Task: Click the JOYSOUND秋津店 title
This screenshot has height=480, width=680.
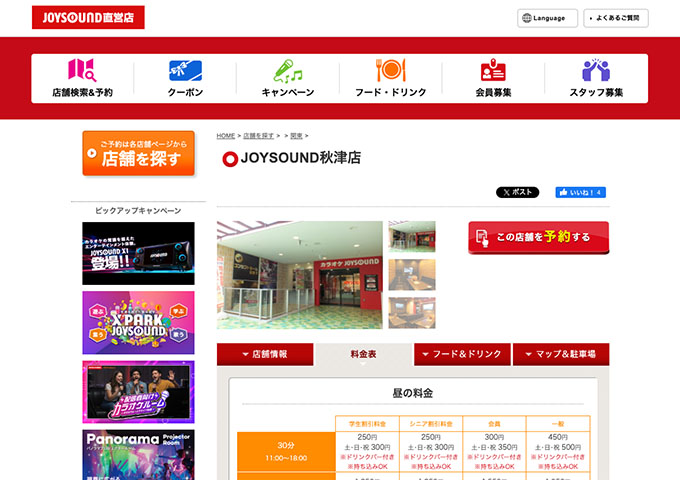Action: (x=301, y=158)
